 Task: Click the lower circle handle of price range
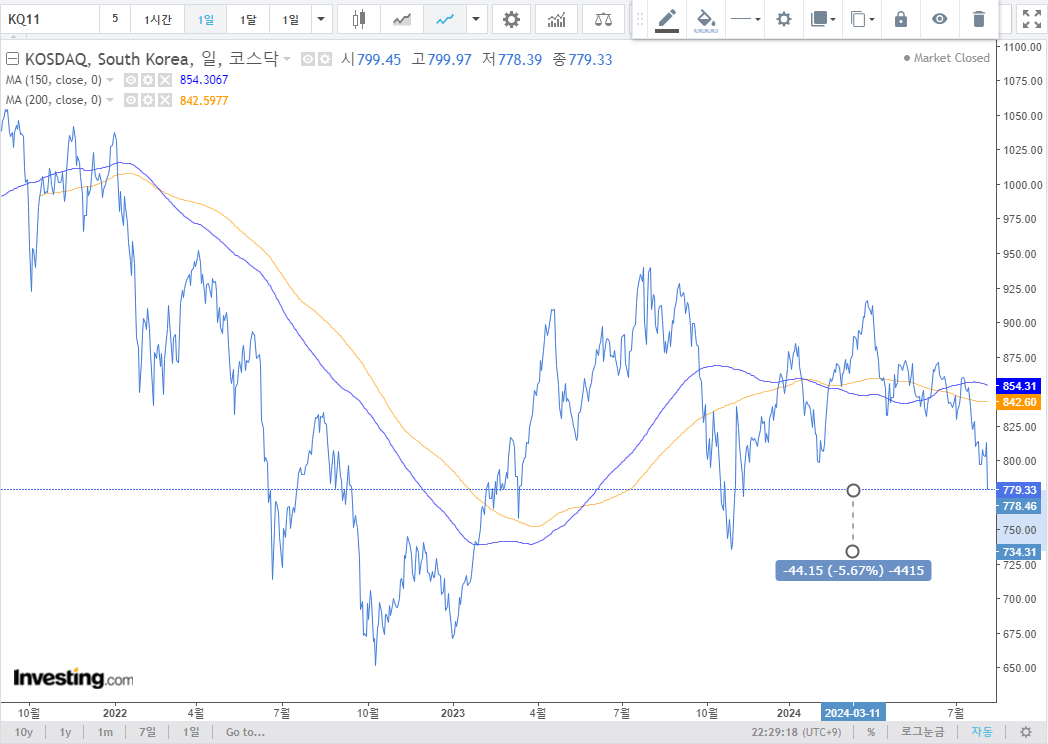[852, 551]
